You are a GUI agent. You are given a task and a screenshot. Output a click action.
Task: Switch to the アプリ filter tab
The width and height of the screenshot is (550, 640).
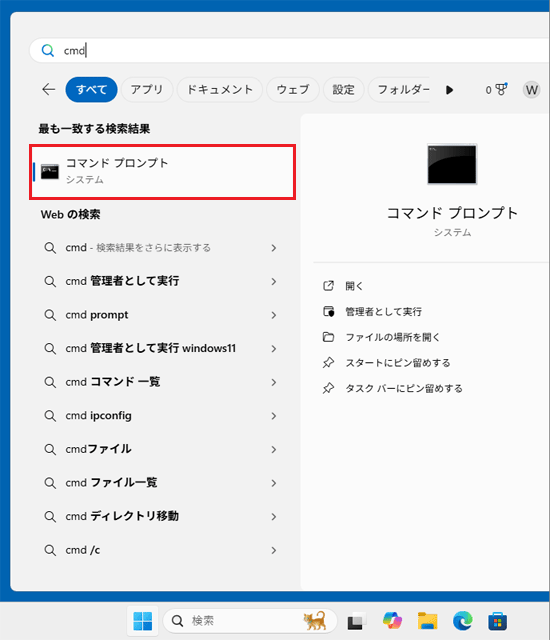point(147,89)
